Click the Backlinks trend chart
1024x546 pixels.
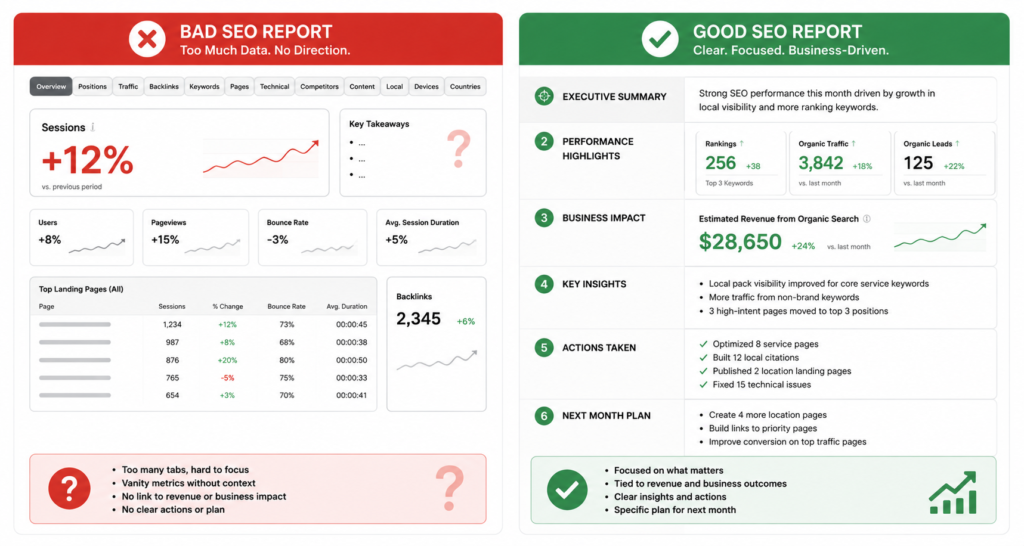click(437, 360)
